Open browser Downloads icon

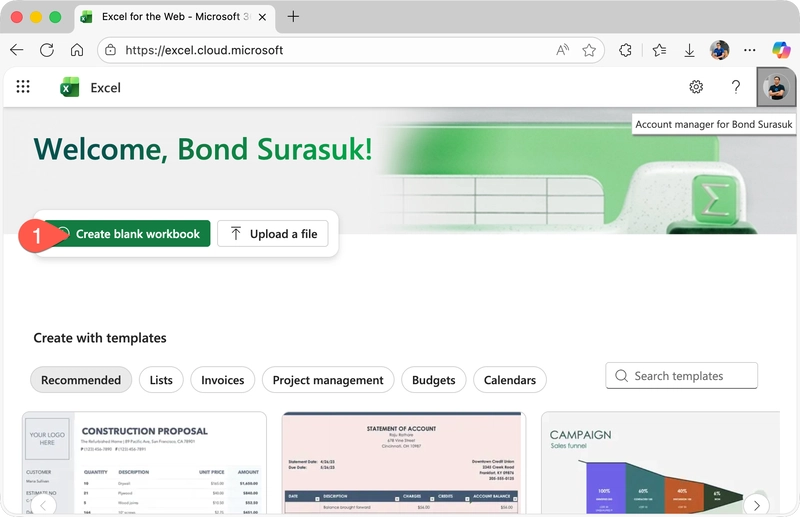[x=689, y=50]
